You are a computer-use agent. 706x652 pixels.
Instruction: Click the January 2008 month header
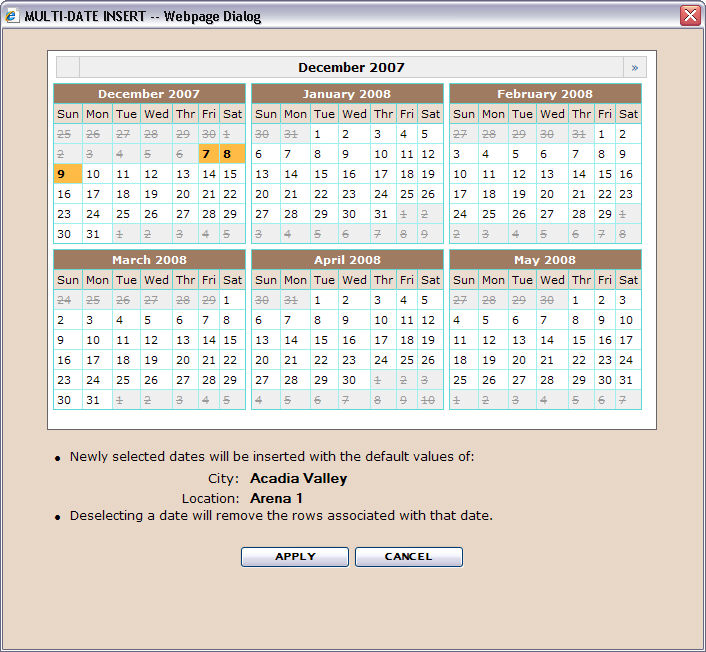tap(347, 94)
